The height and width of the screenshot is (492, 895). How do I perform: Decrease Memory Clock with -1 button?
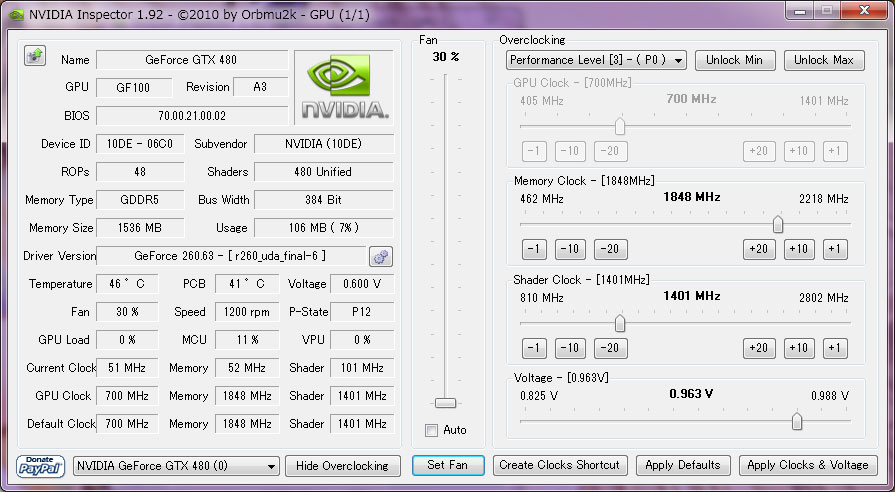pos(534,249)
